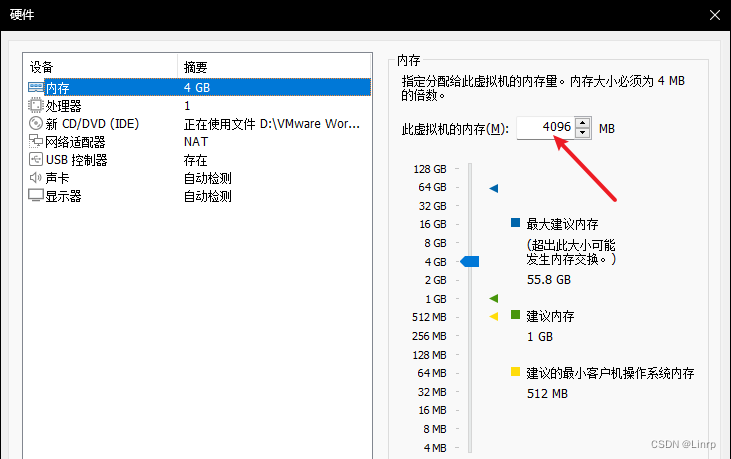
Task: Select the USB 控制器 row
Action: tap(199, 160)
